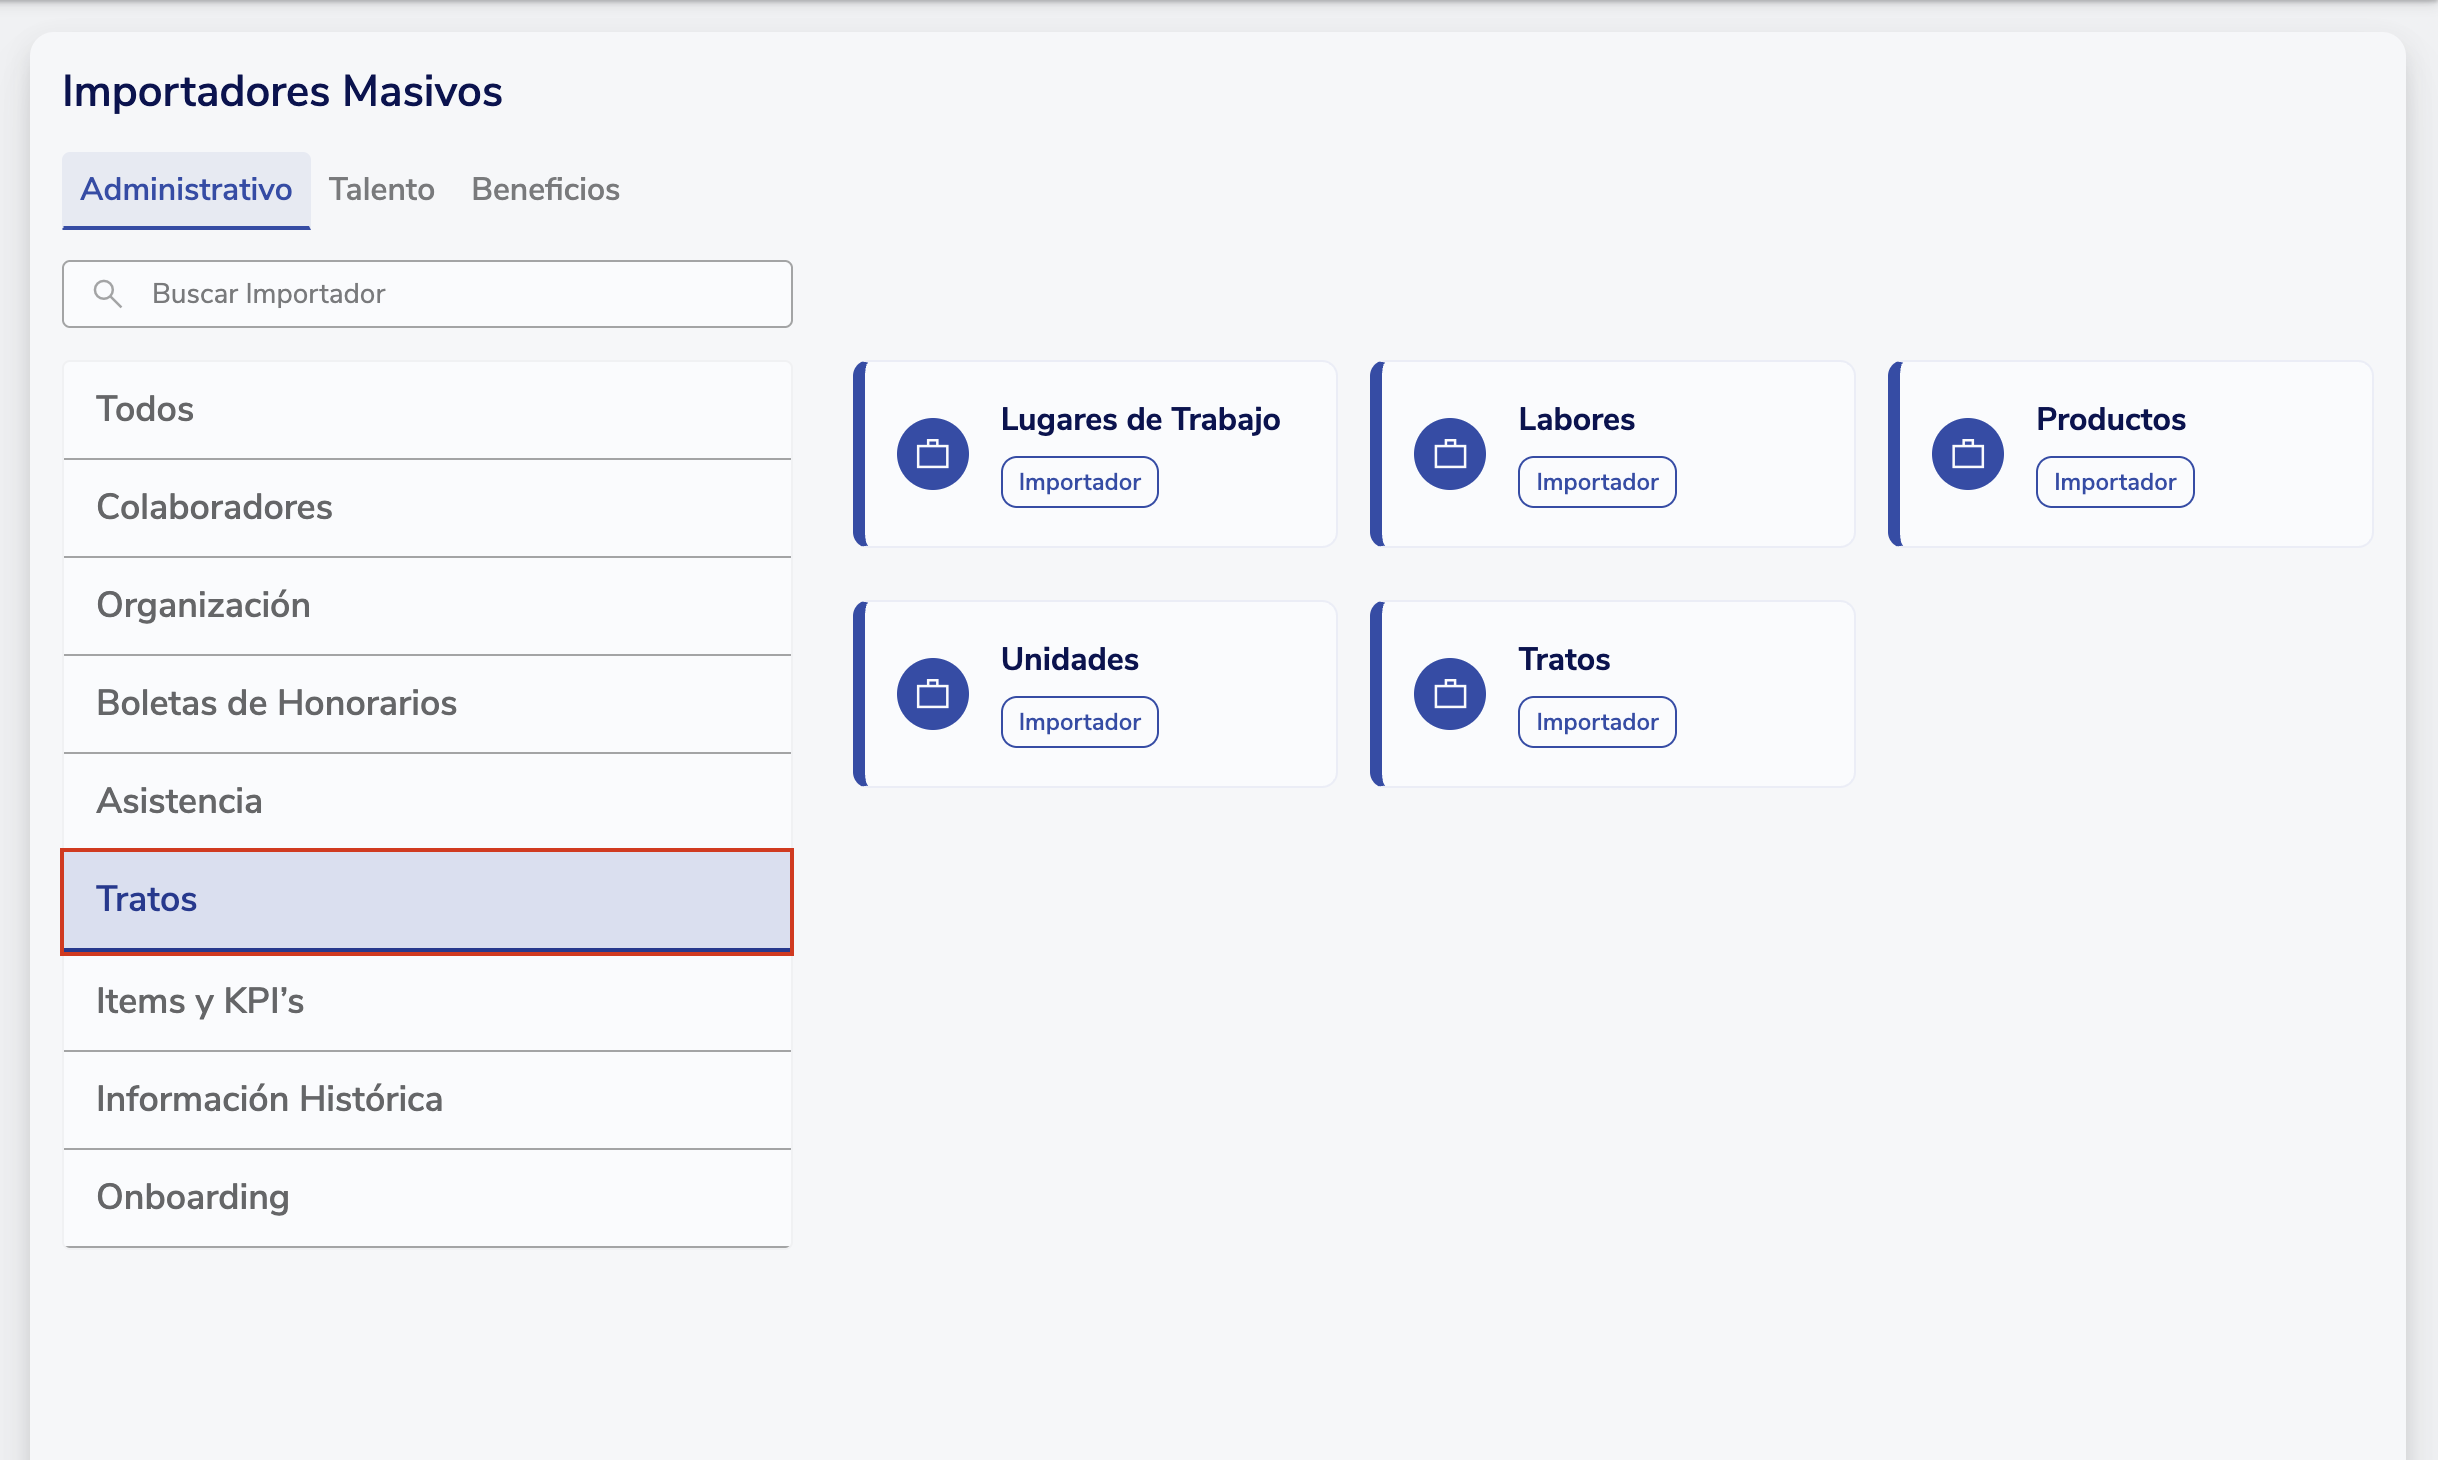
Task: Switch to the Talento tab
Action: click(381, 189)
